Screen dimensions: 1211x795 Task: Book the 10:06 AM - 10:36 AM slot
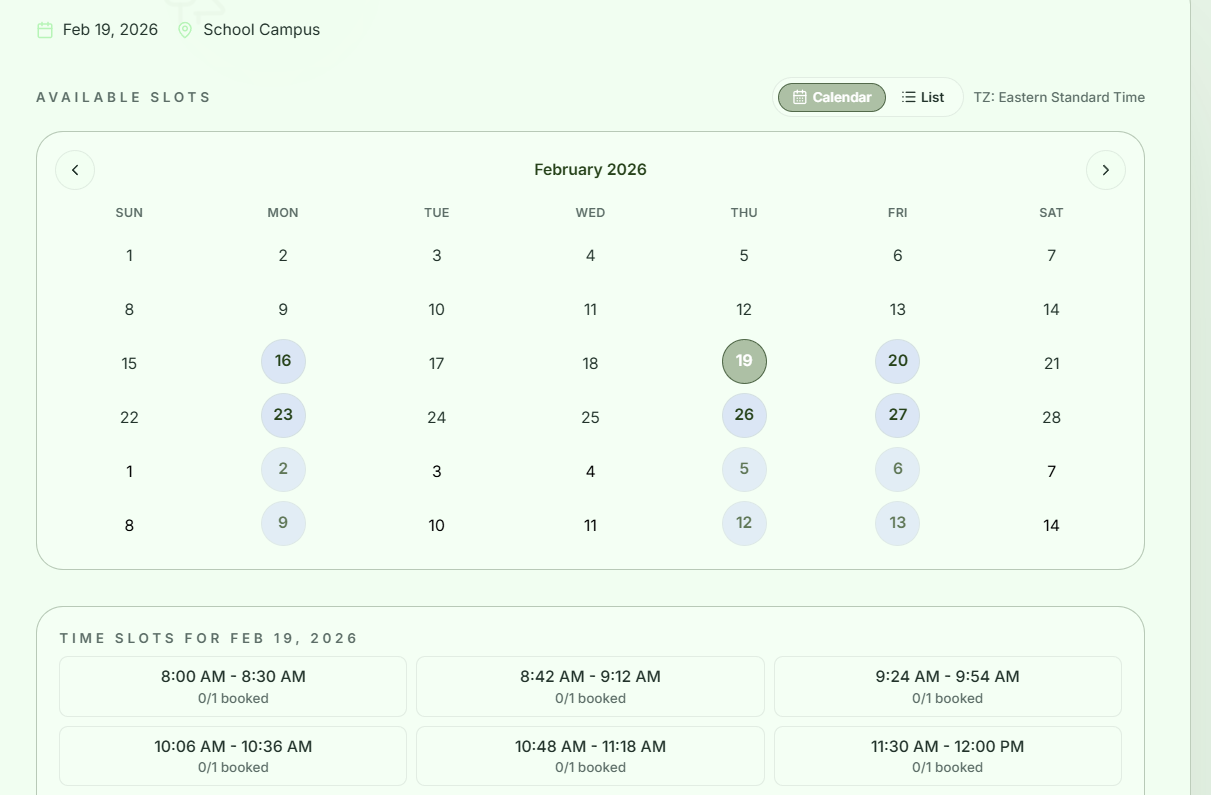coord(233,756)
